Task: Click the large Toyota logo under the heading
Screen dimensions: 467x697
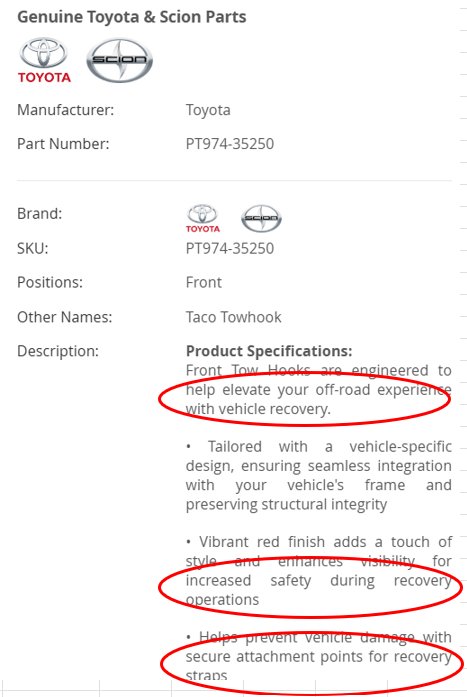Action: point(44,60)
